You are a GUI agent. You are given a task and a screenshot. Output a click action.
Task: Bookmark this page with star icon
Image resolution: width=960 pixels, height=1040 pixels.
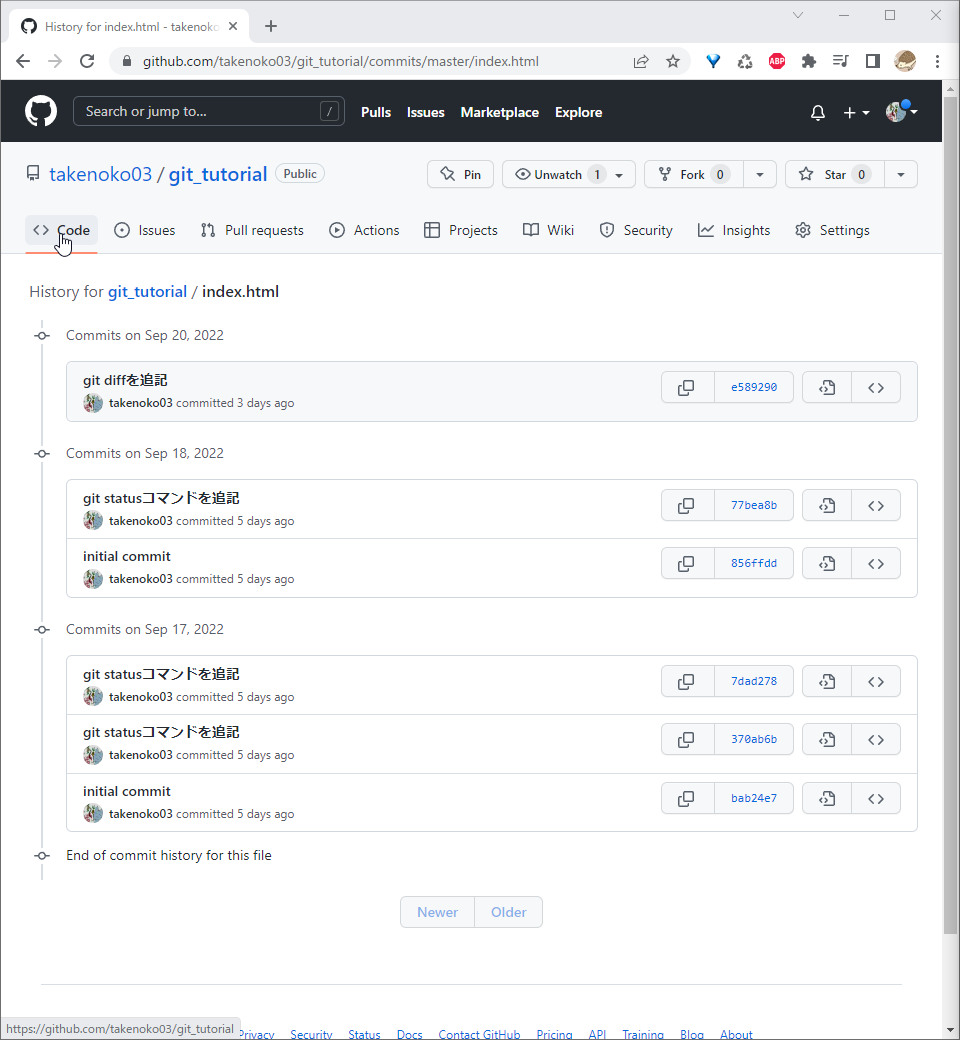coord(673,62)
